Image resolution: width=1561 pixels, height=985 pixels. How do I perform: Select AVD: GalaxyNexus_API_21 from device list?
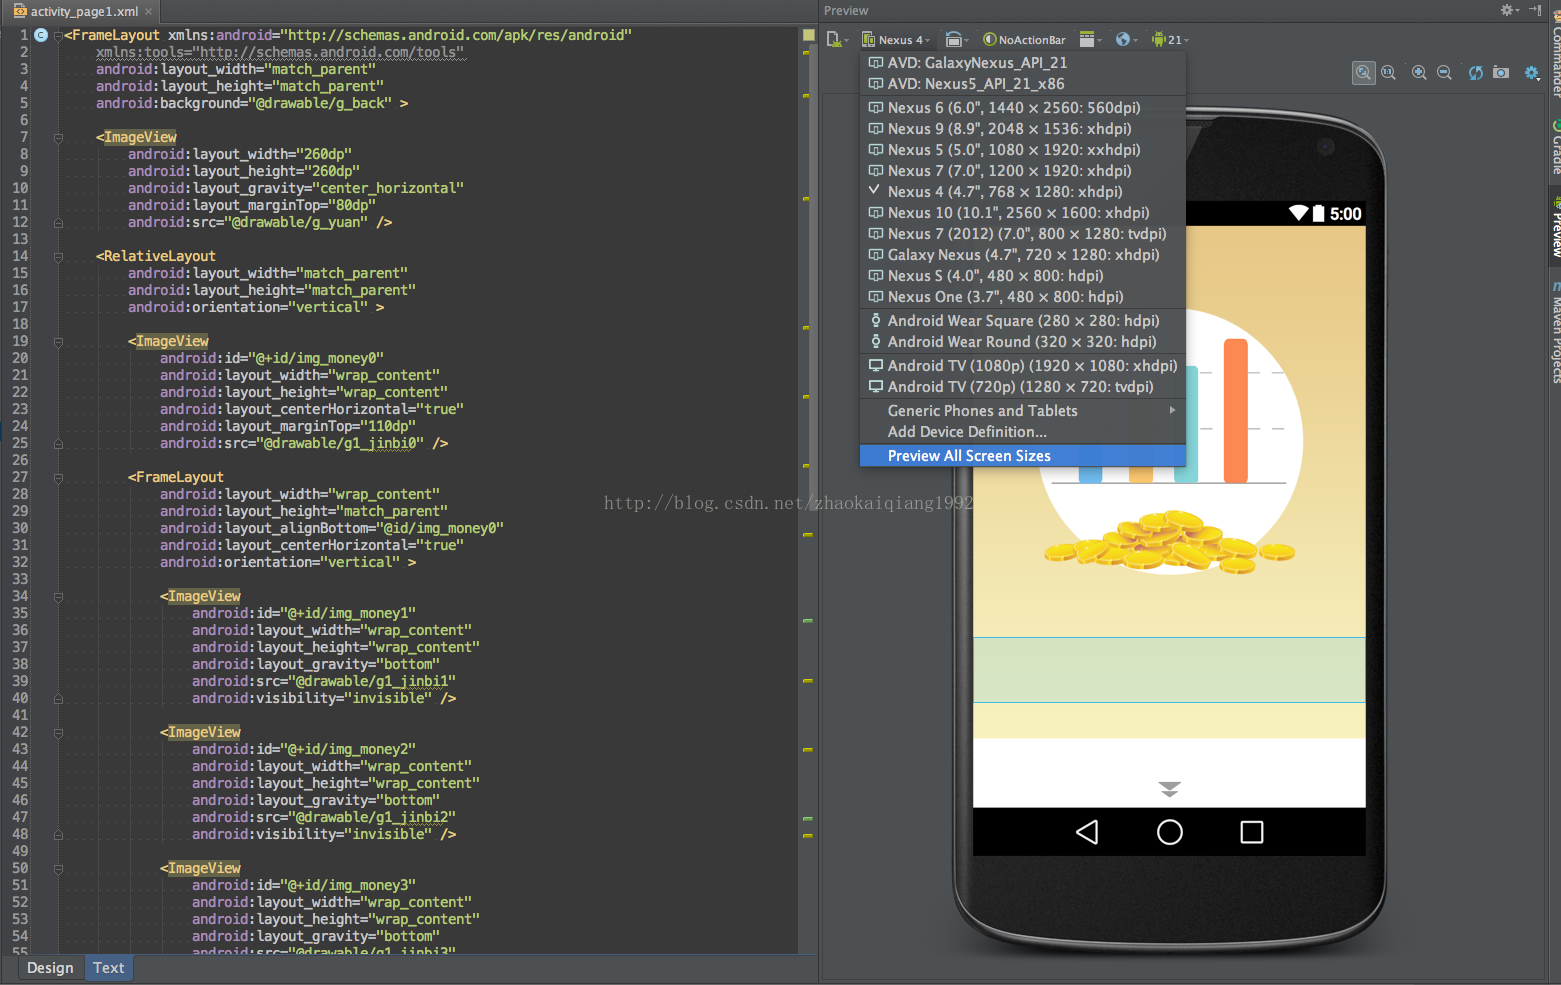[x=1022, y=63]
